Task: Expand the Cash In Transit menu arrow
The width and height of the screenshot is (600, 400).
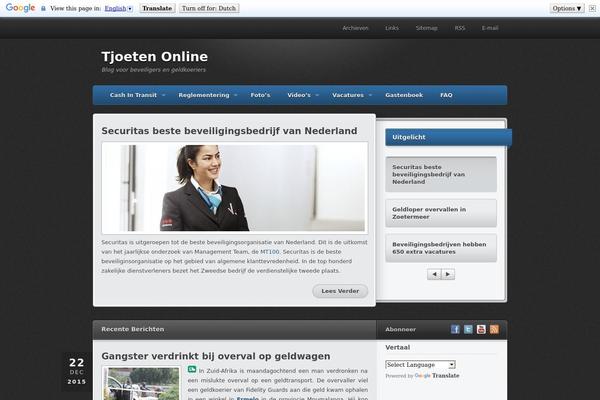Action: [163, 95]
